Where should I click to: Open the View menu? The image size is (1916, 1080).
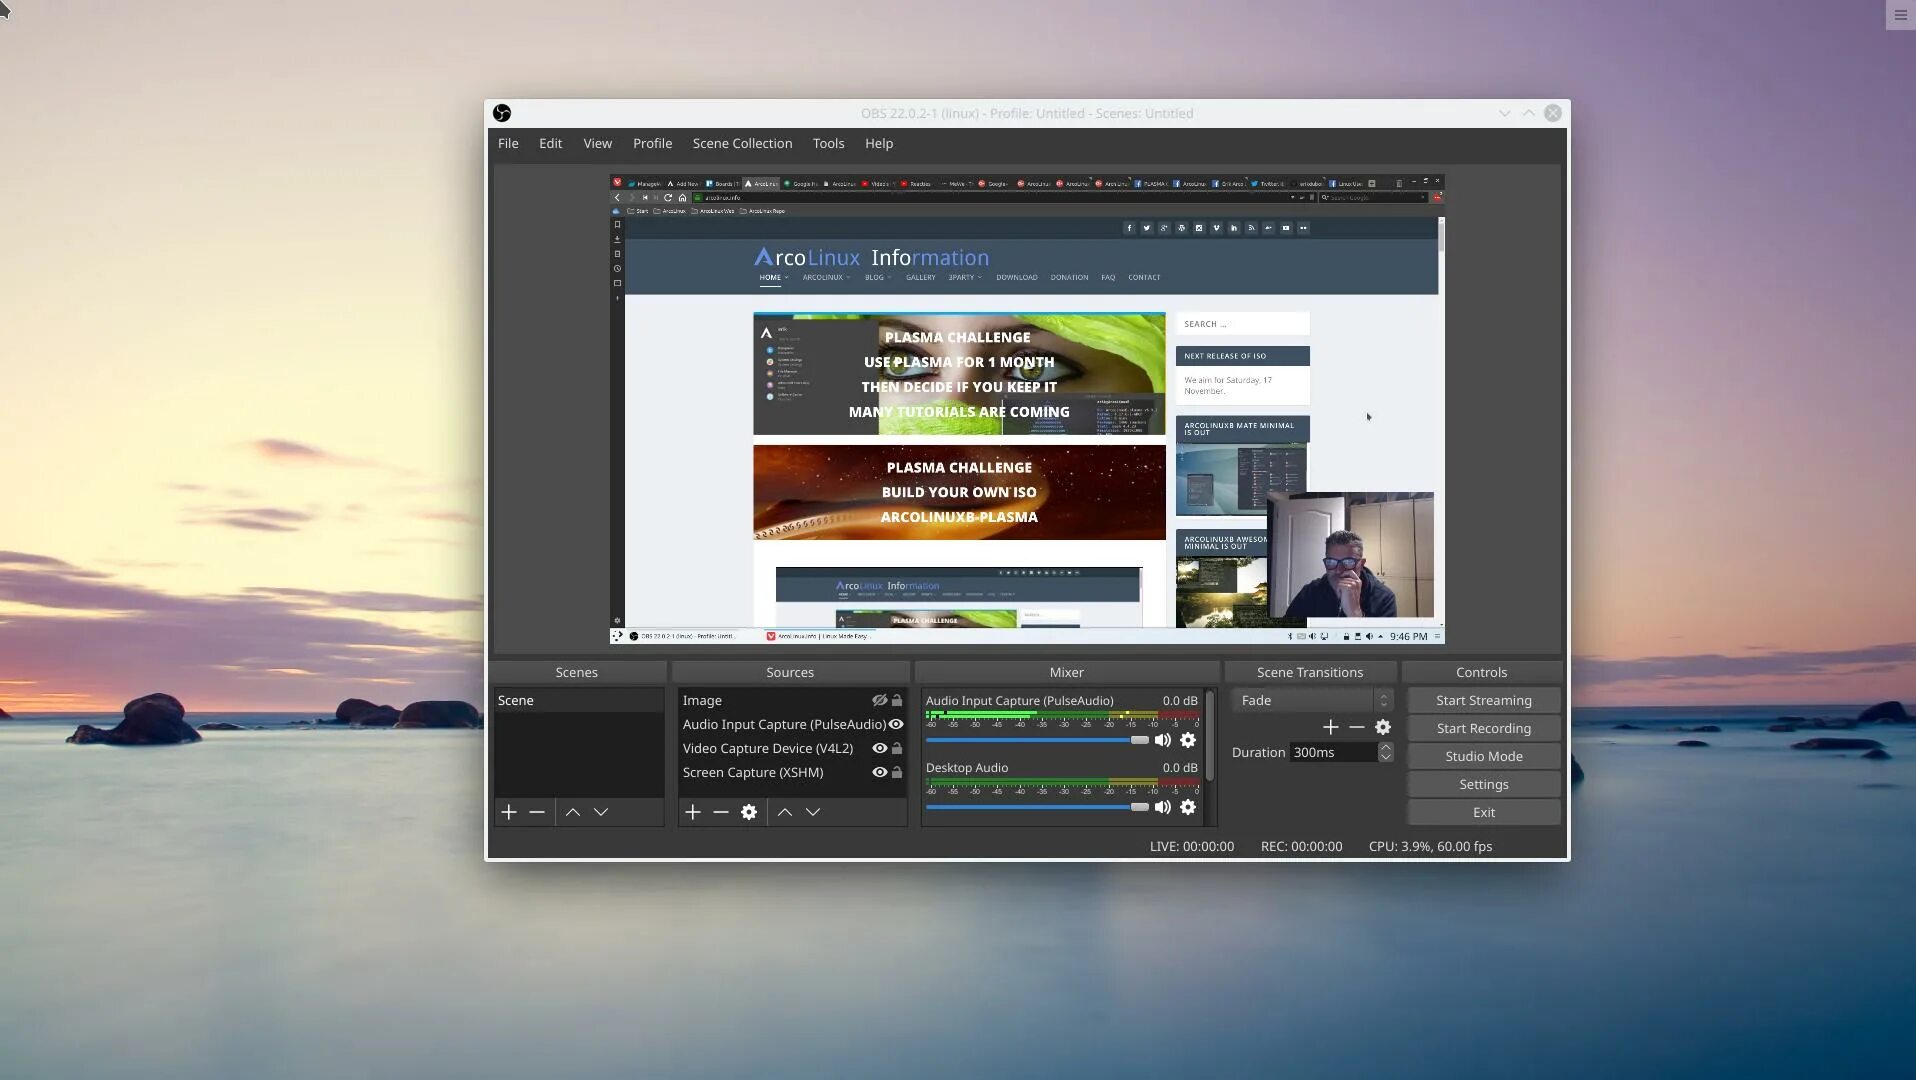tap(598, 143)
